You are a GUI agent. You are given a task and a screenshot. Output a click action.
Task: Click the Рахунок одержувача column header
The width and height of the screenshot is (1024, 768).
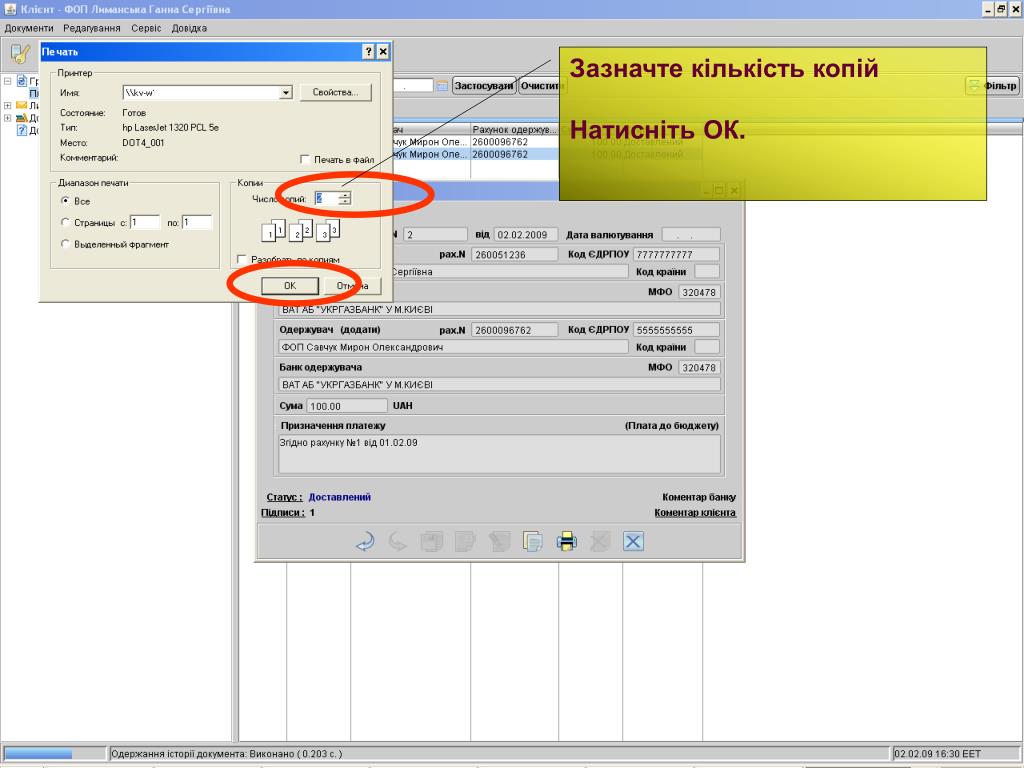pos(515,129)
